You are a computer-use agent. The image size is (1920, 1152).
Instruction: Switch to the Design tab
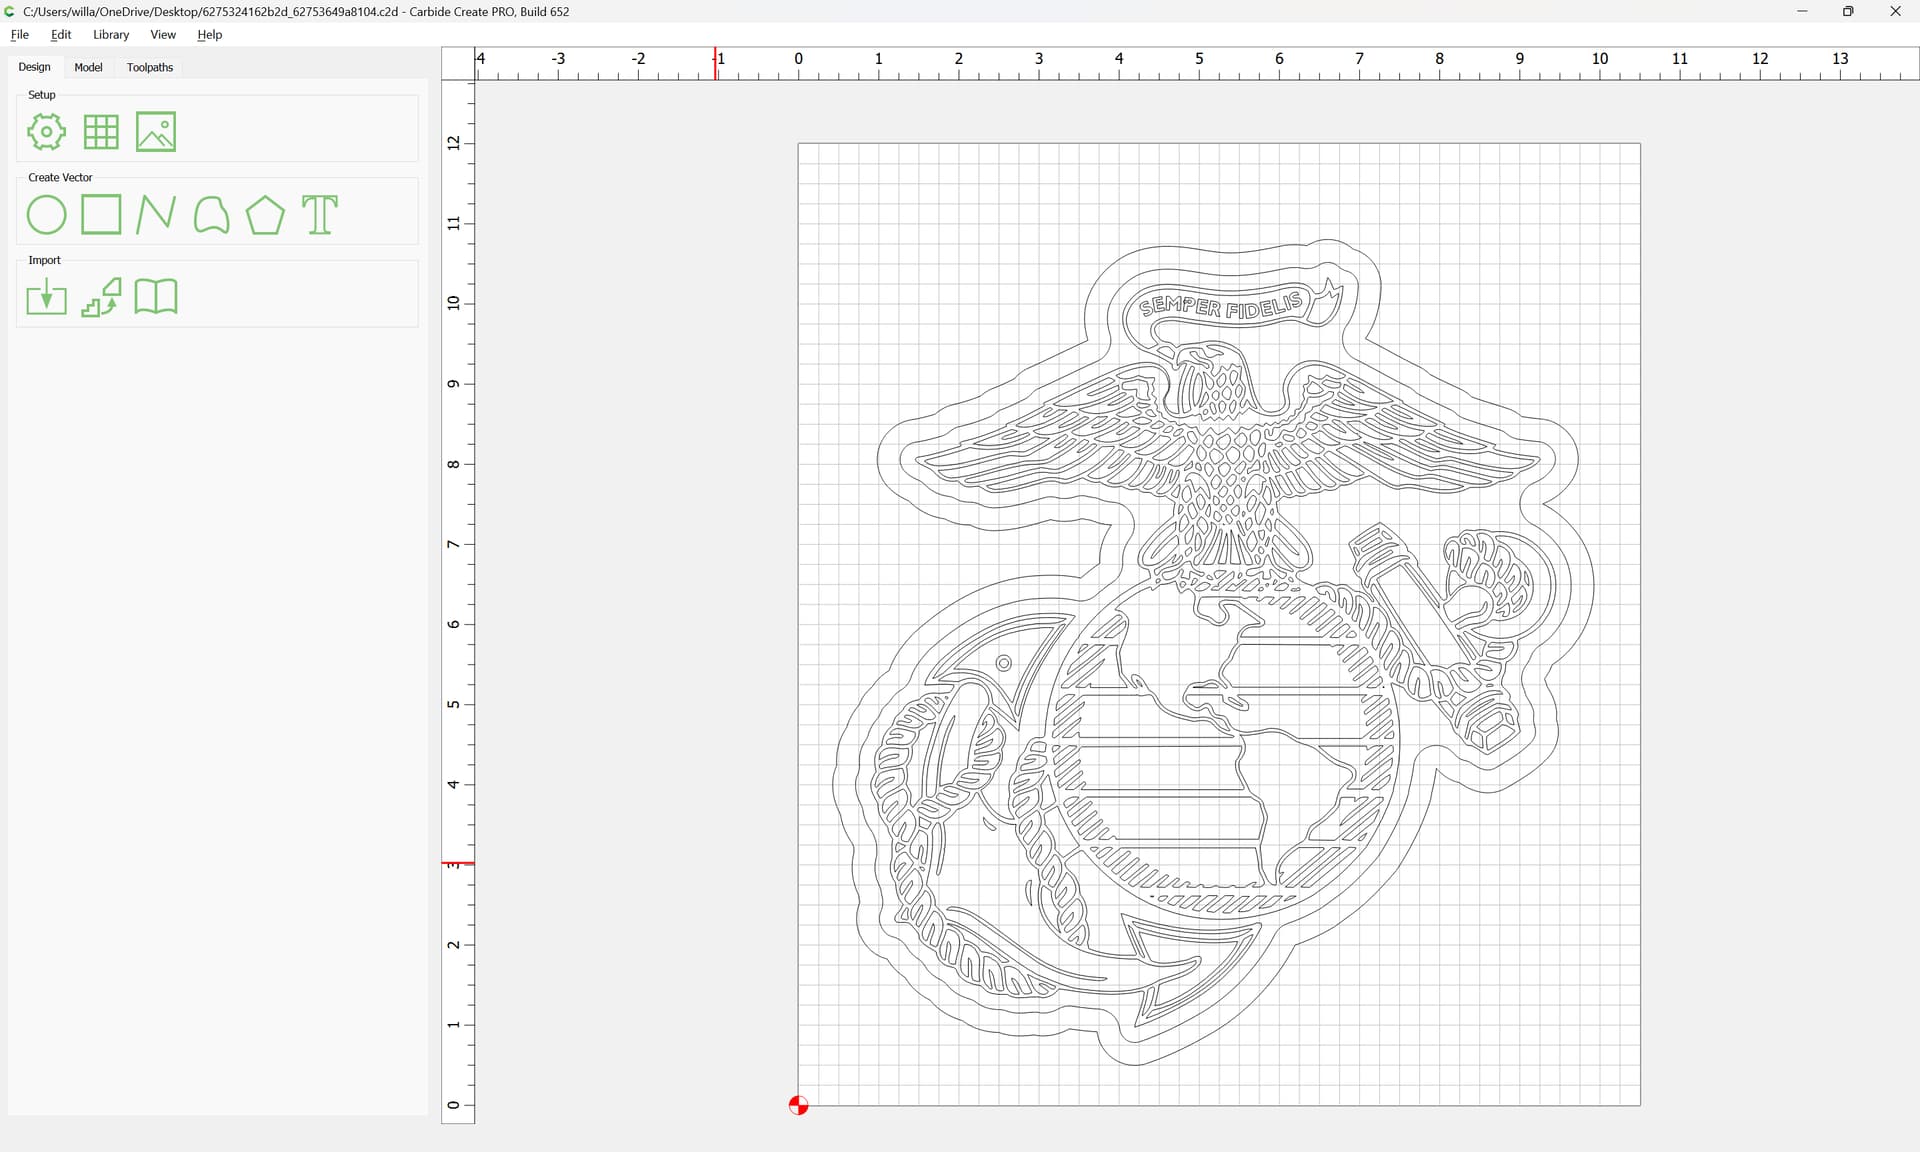click(x=34, y=67)
